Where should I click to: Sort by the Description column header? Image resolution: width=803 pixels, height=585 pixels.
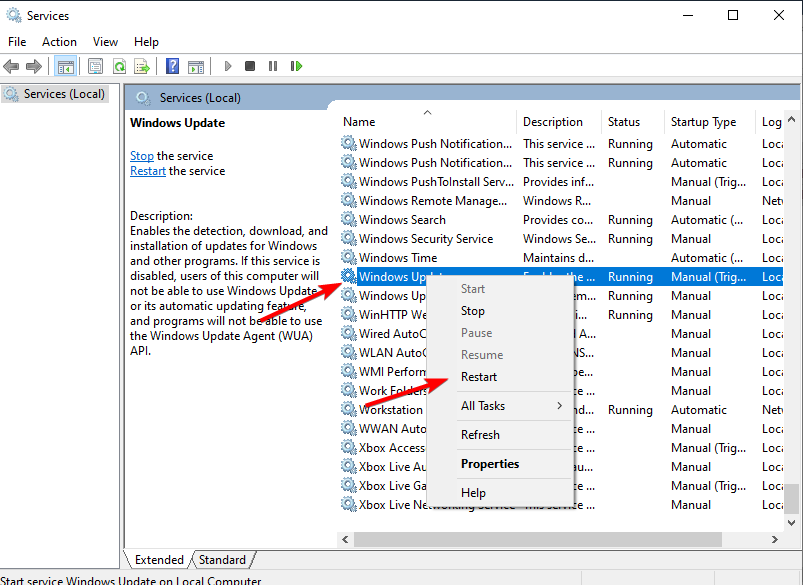pyautogui.click(x=559, y=121)
